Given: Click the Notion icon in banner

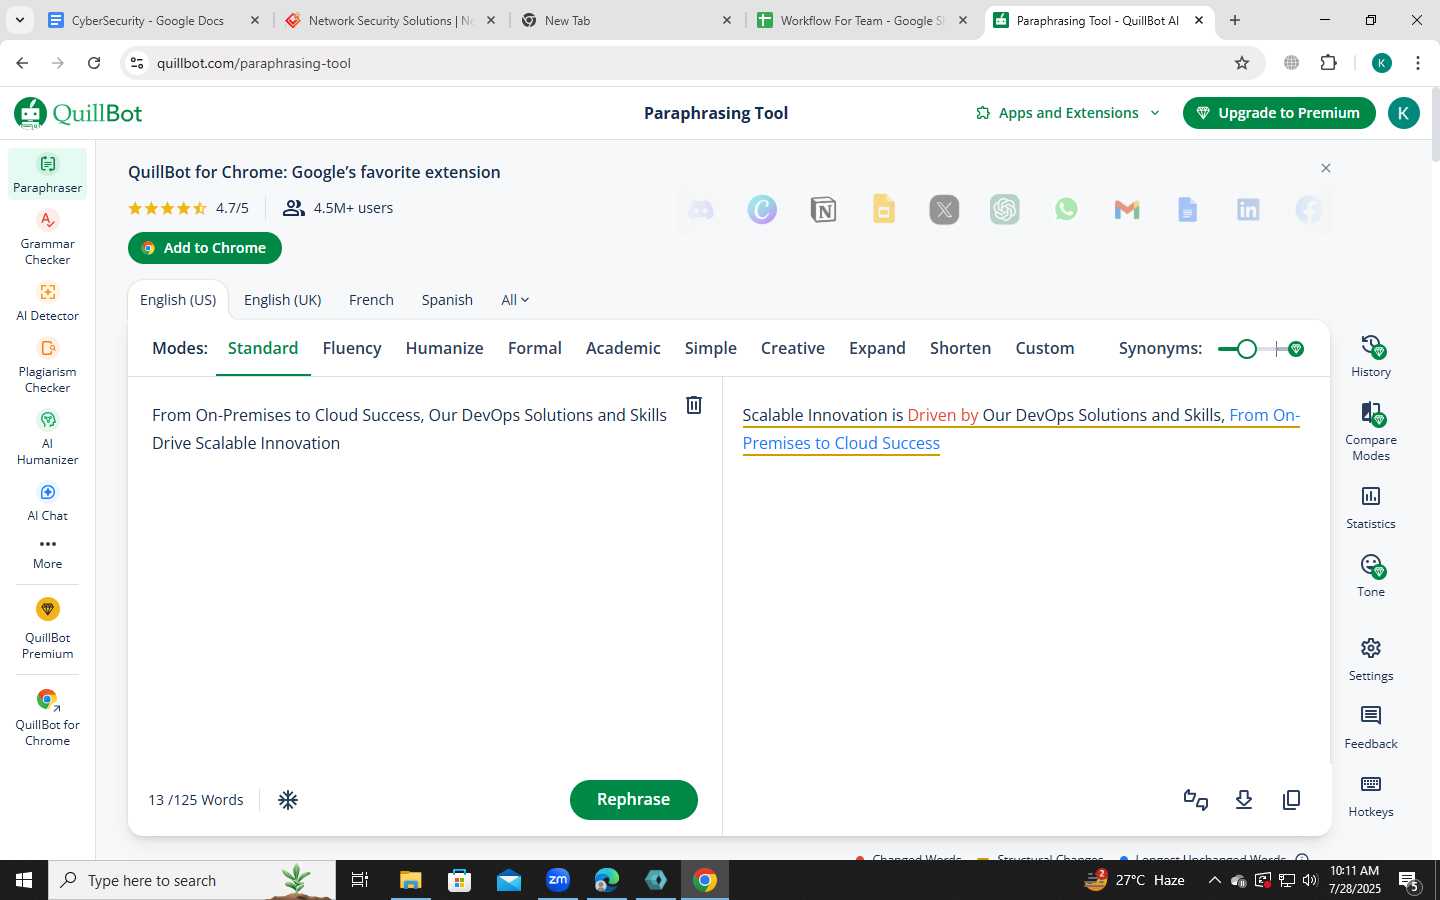Looking at the screenshot, I should click(x=823, y=210).
